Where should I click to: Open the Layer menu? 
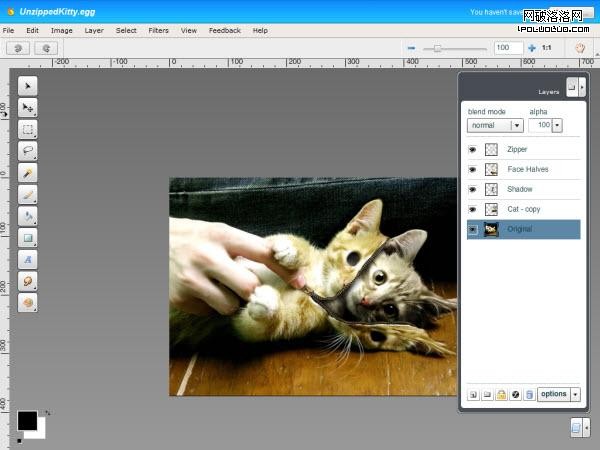[x=94, y=31]
